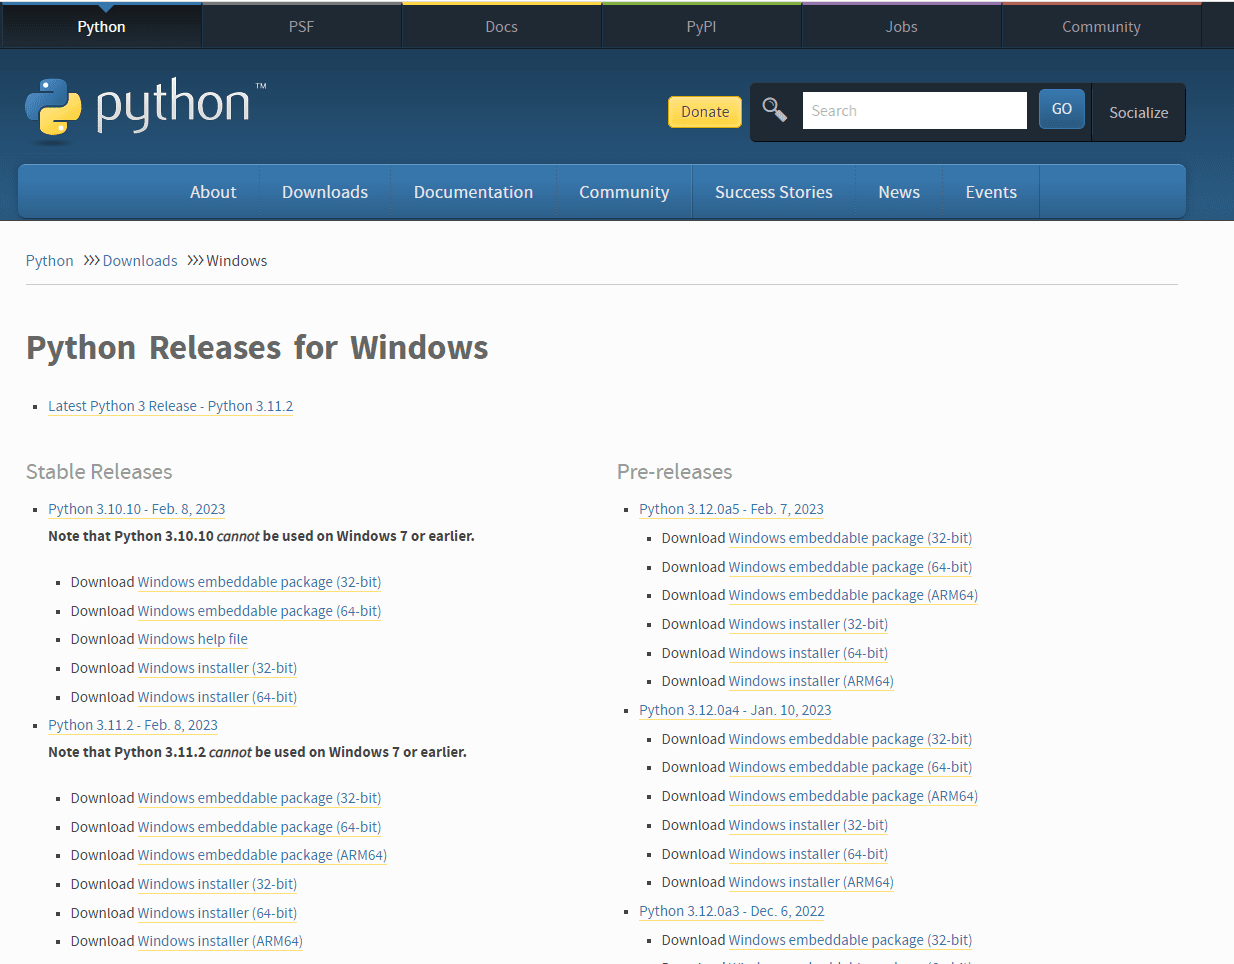Download 3.12.0a4 Windows embeddable package (32-bit)

(850, 739)
